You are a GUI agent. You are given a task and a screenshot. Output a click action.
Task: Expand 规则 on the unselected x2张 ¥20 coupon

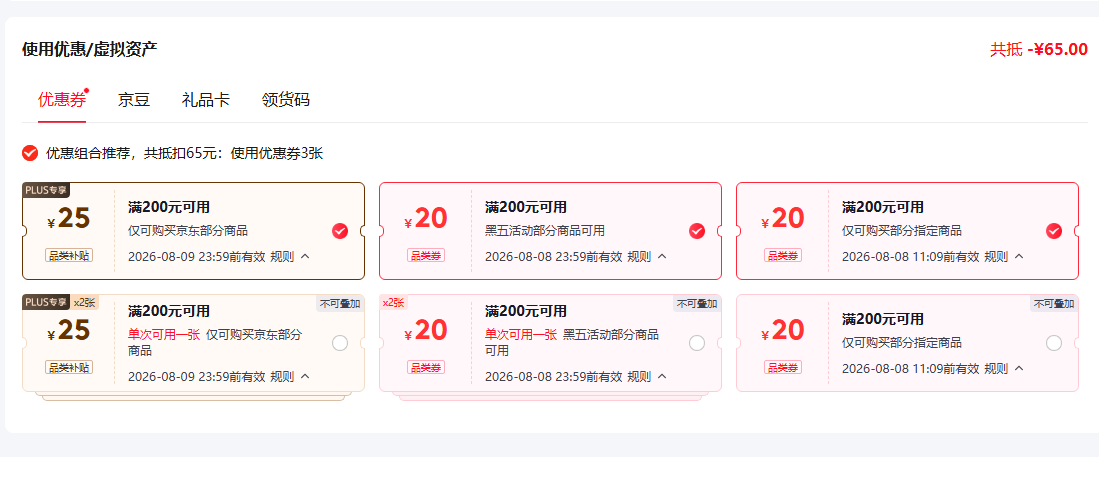pos(647,377)
